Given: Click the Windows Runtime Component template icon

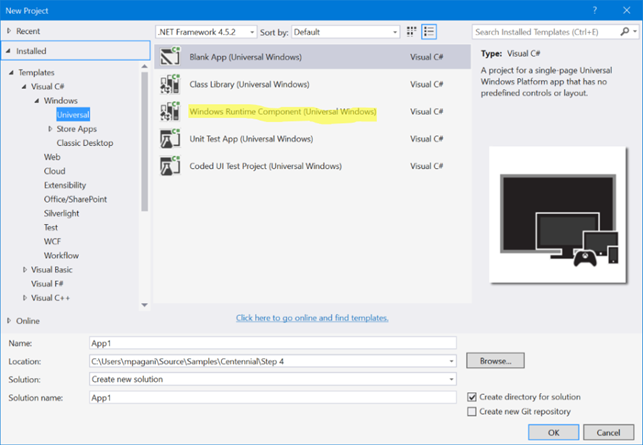Looking at the screenshot, I should 170,112.
